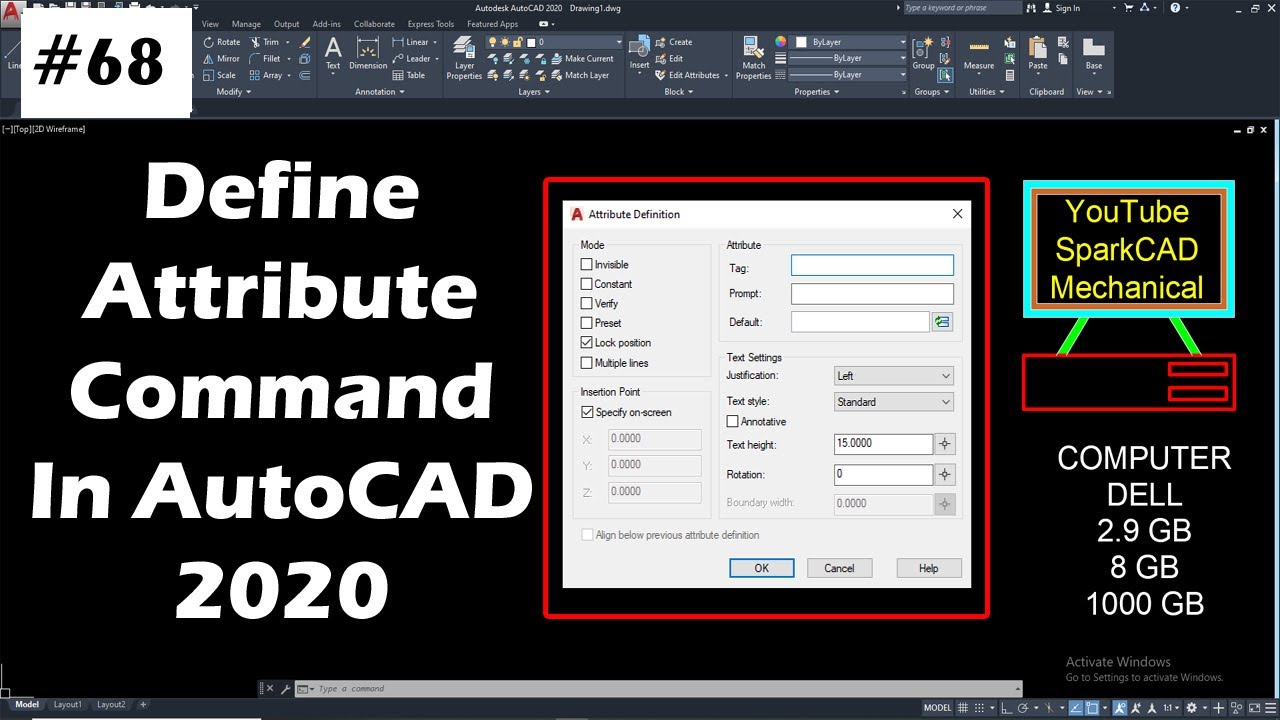
Task: Click Help in Attribute Definition dialog
Action: coord(929,568)
